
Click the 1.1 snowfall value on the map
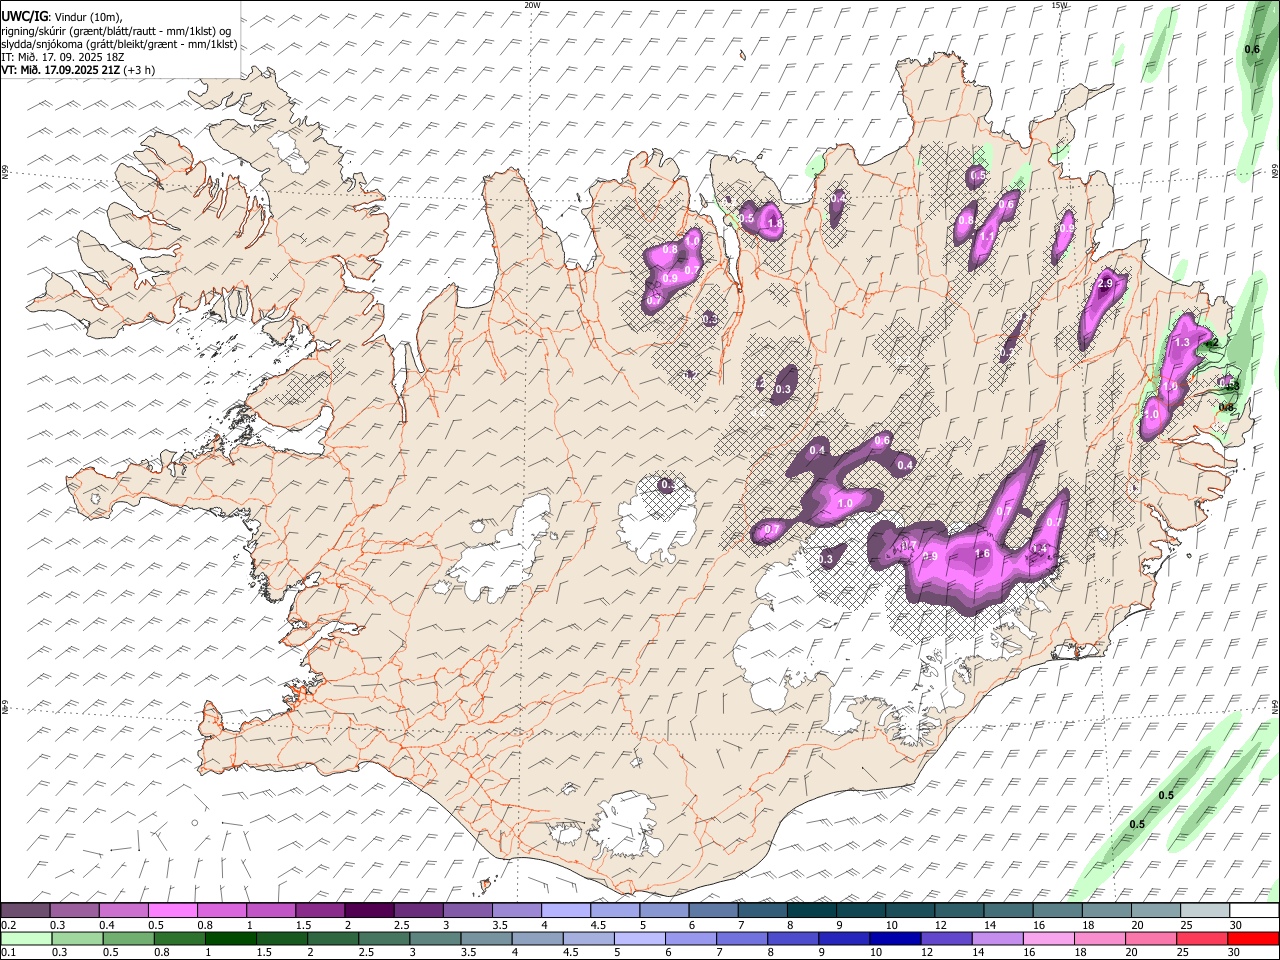[x=987, y=237]
